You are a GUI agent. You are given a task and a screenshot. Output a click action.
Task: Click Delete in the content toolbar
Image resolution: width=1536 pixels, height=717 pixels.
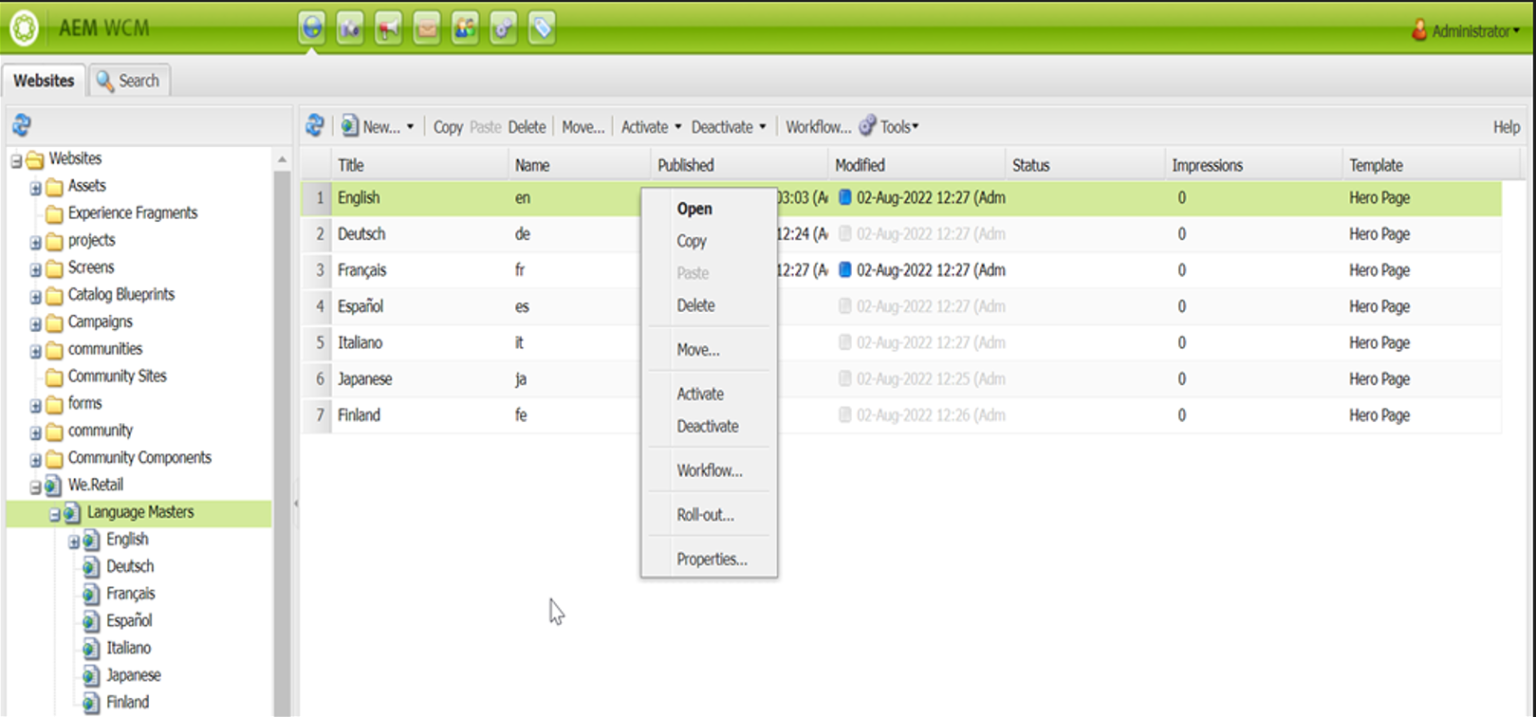[527, 126]
